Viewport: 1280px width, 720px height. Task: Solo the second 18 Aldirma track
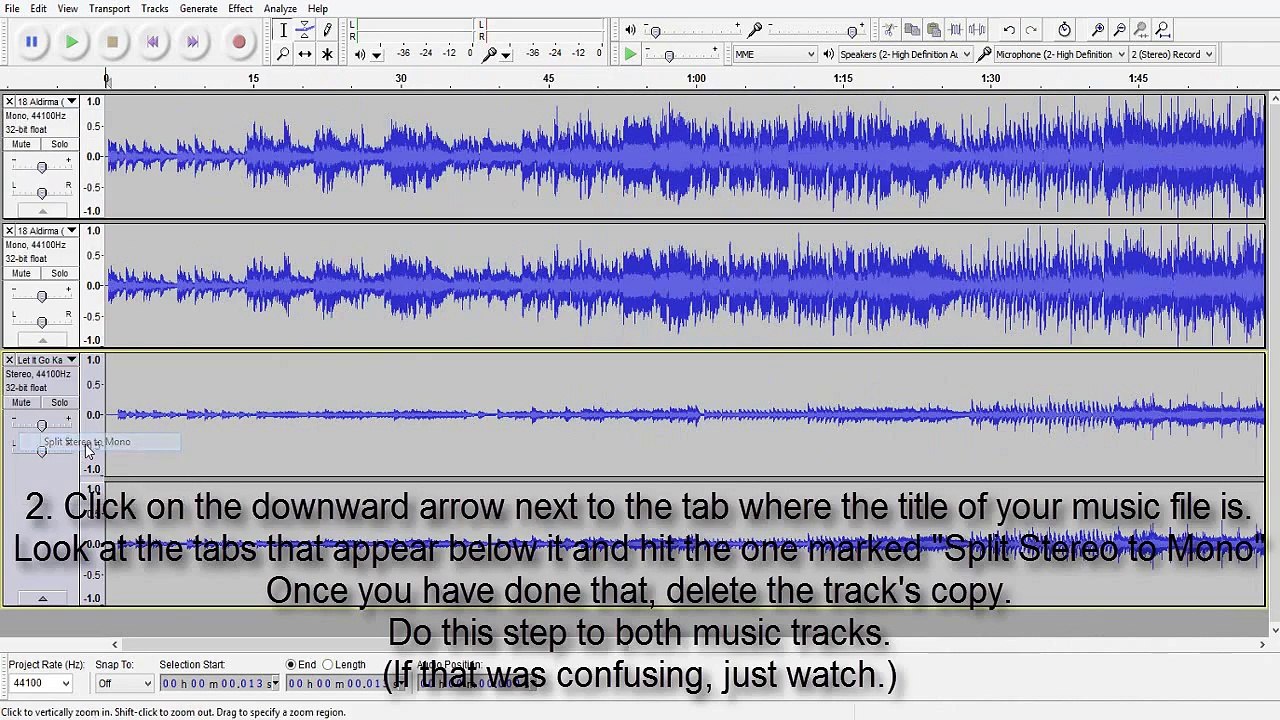(x=60, y=273)
